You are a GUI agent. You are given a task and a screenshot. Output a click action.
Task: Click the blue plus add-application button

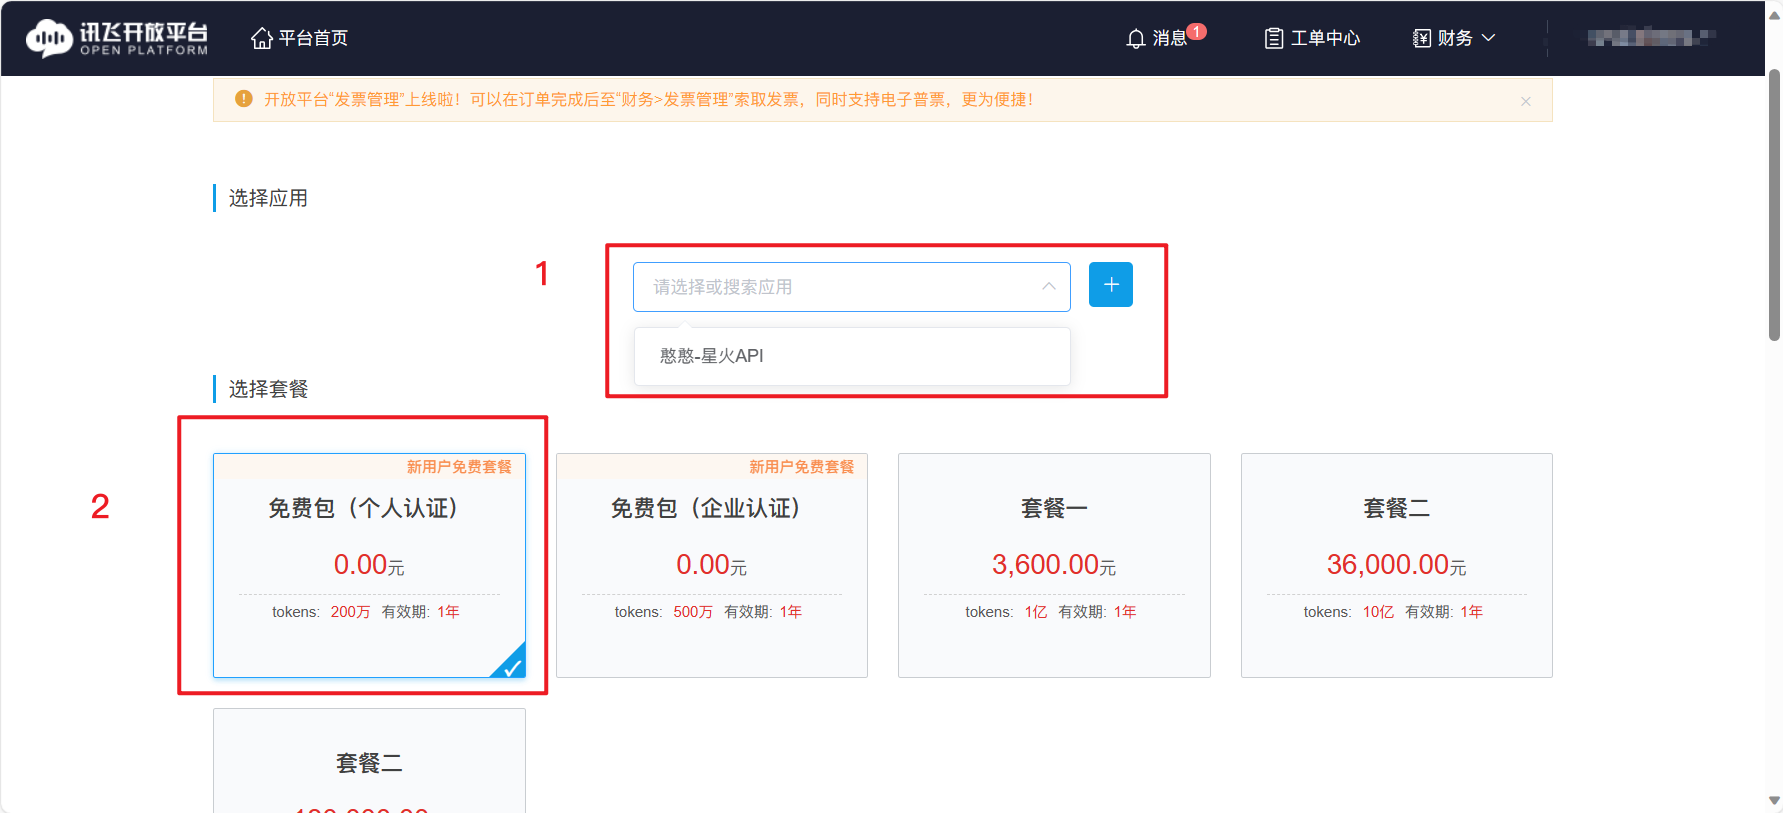coord(1110,285)
